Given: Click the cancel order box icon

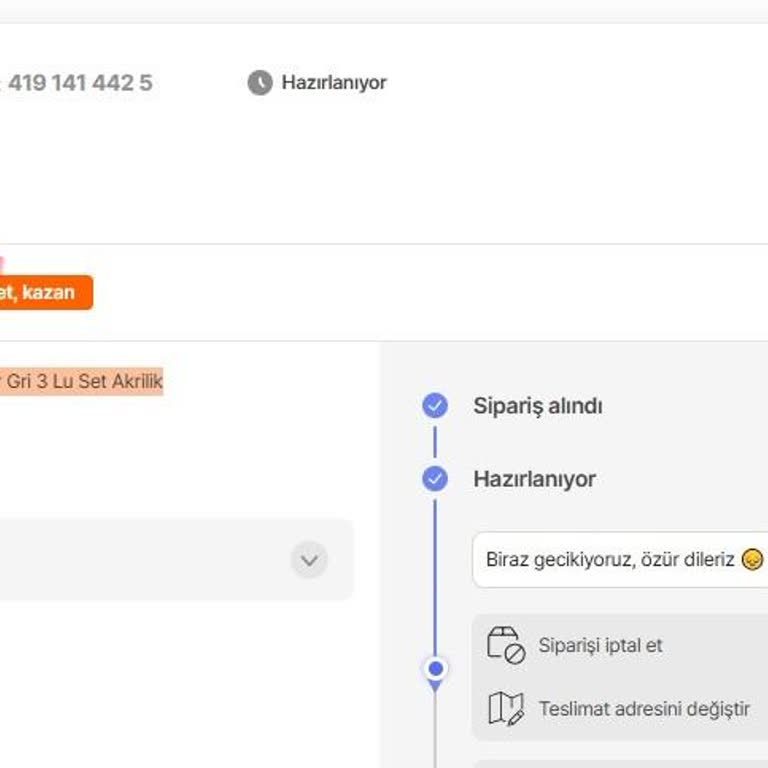Looking at the screenshot, I should 506,645.
